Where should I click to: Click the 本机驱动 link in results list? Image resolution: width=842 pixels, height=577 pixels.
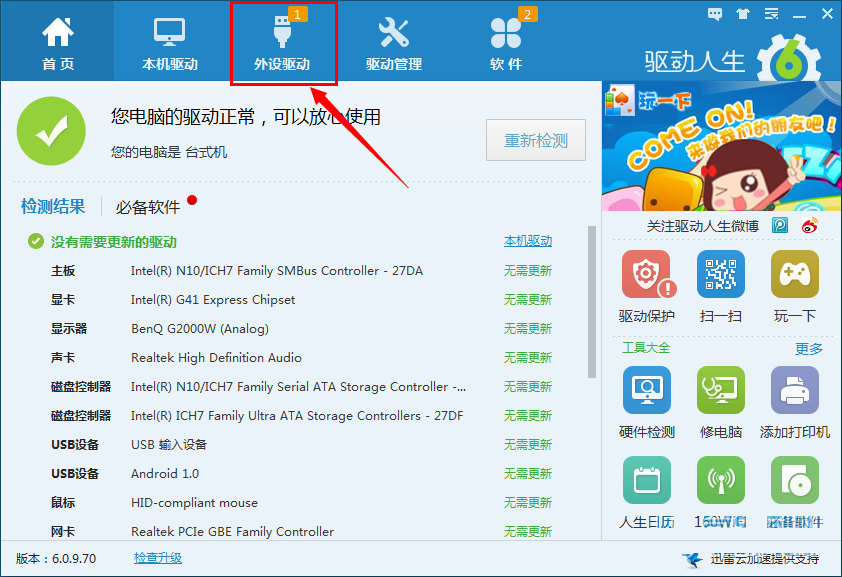click(x=527, y=242)
